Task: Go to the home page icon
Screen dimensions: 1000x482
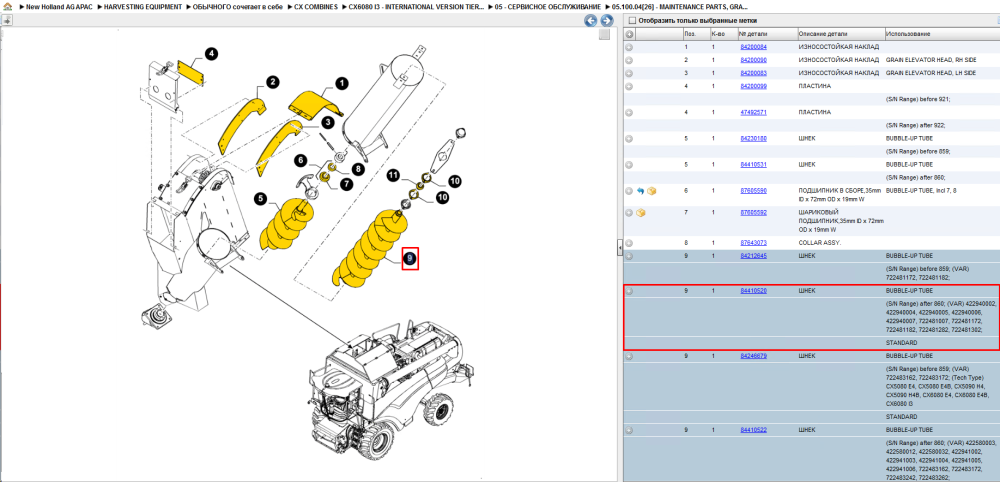Action: 6,6
